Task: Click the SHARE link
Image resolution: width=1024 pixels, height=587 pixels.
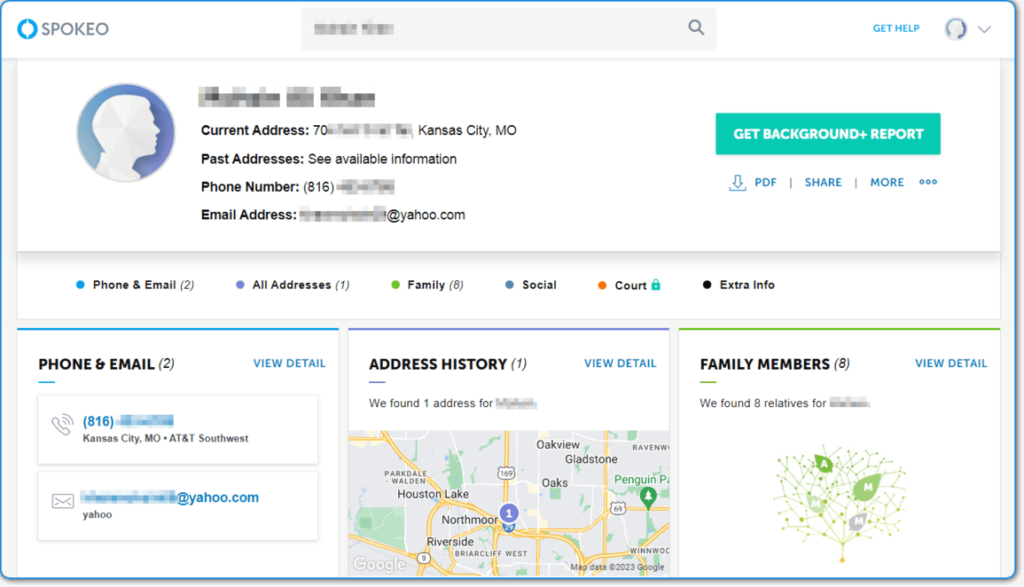Action: 822,182
